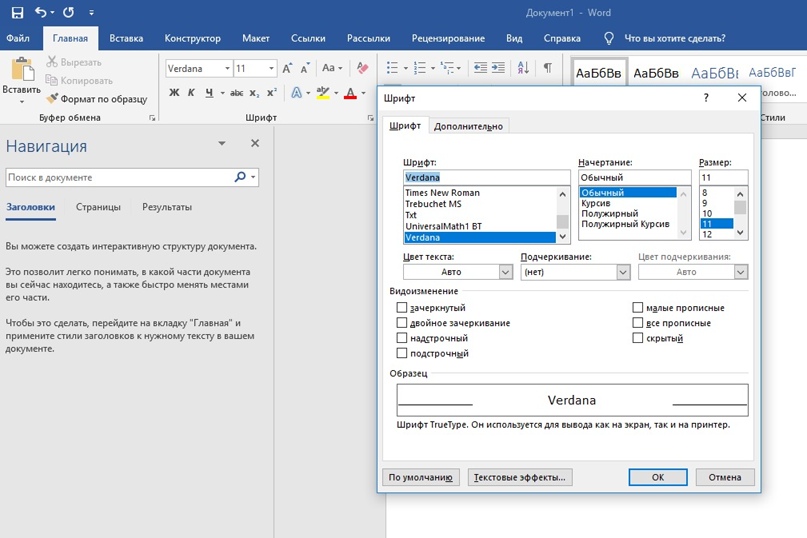Show paragraph marks with ¶ icon

548,68
